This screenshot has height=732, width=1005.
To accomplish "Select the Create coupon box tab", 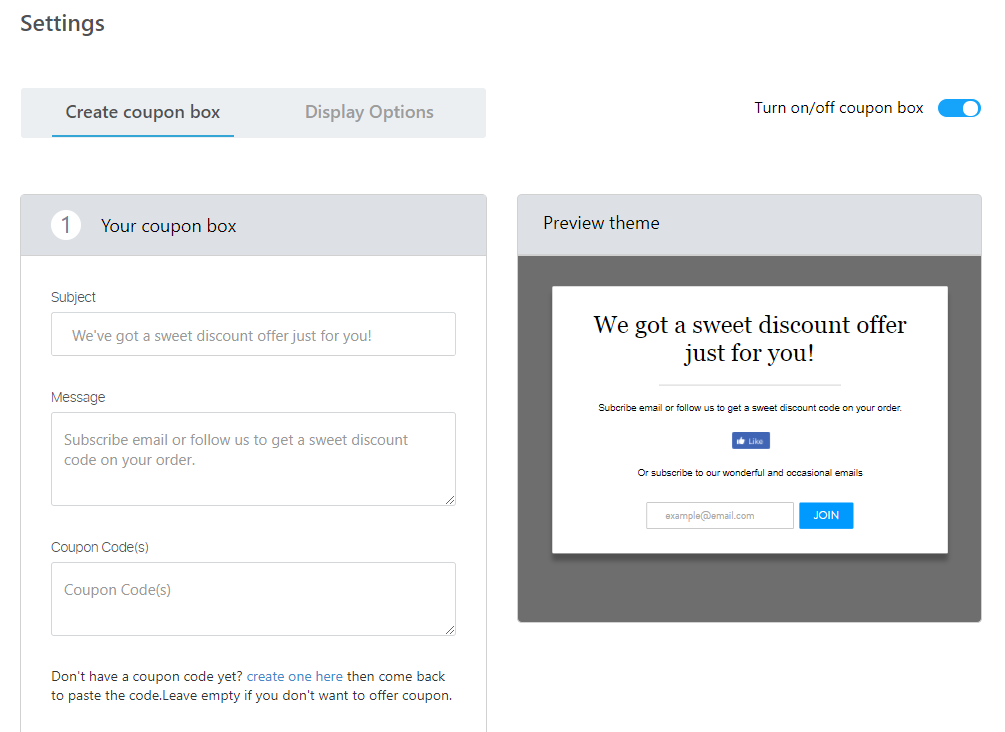I will (x=143, y=112).
